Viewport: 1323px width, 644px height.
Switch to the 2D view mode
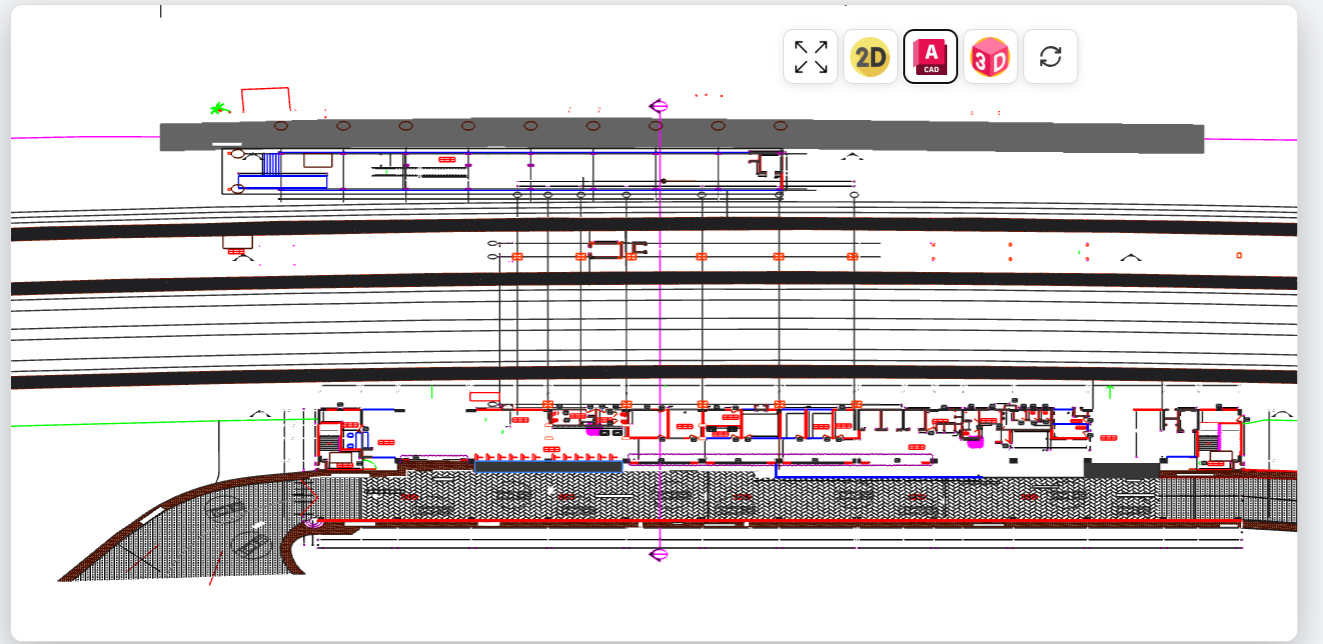tap(870, 57)
